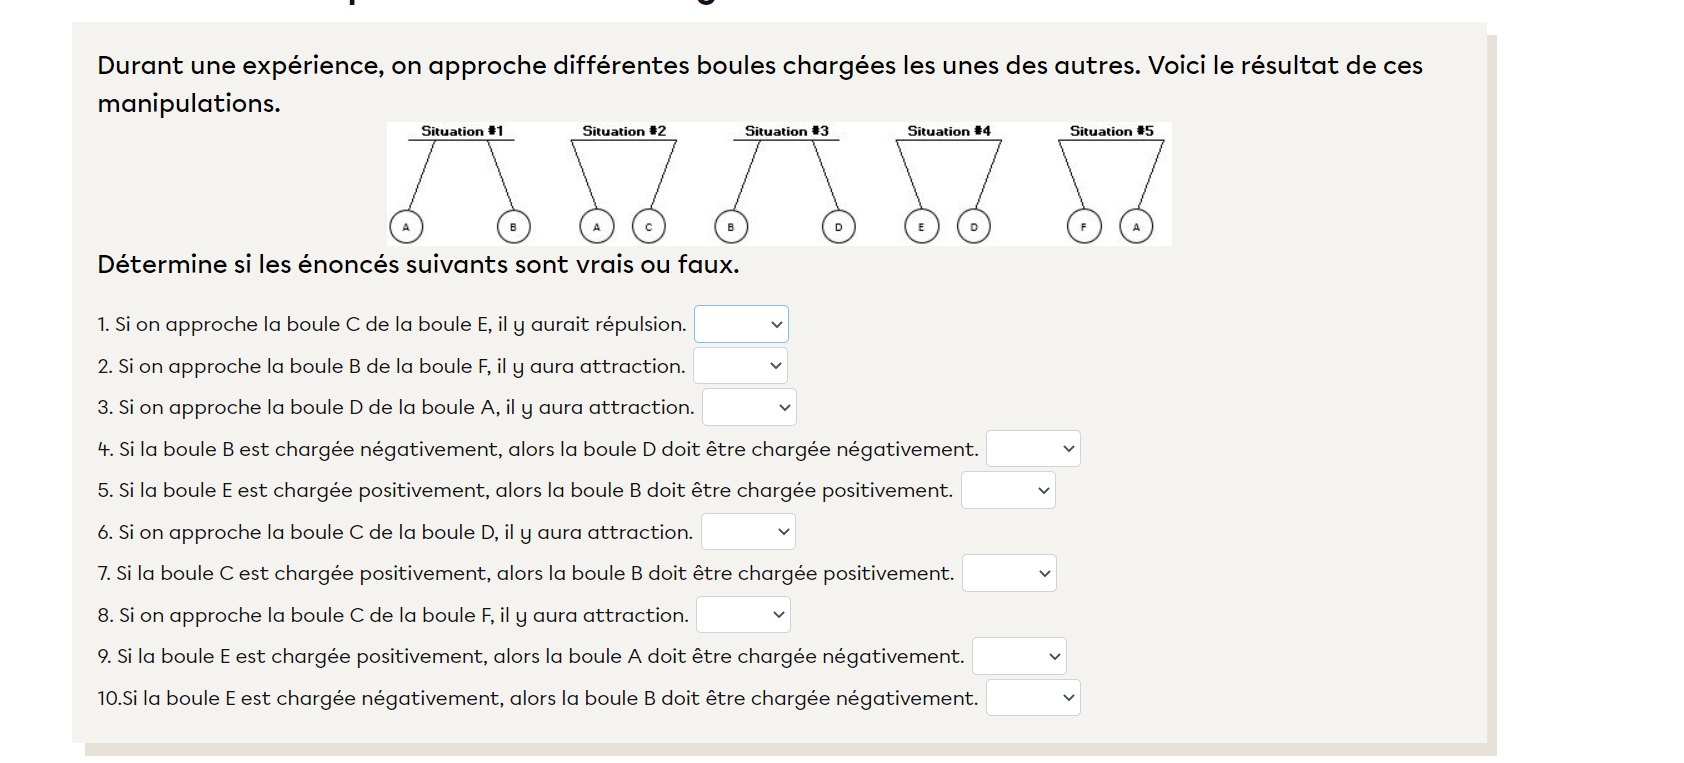Click ball A in Situation #5 diagram
Screen dimensions: 1684x763
point(1136,227)
